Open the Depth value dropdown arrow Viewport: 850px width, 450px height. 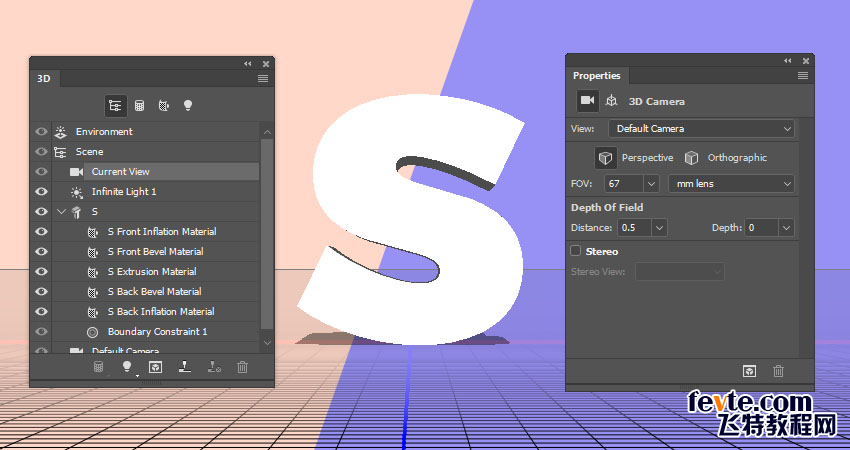click(787, 228)
